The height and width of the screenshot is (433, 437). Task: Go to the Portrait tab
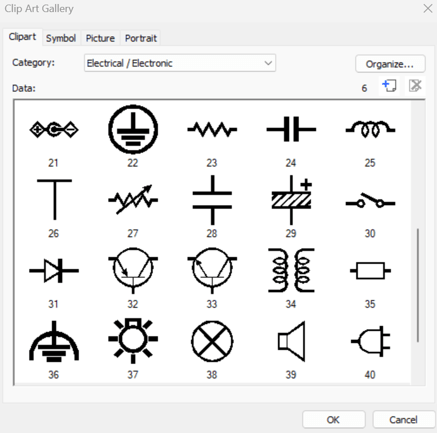coord(141,38)
